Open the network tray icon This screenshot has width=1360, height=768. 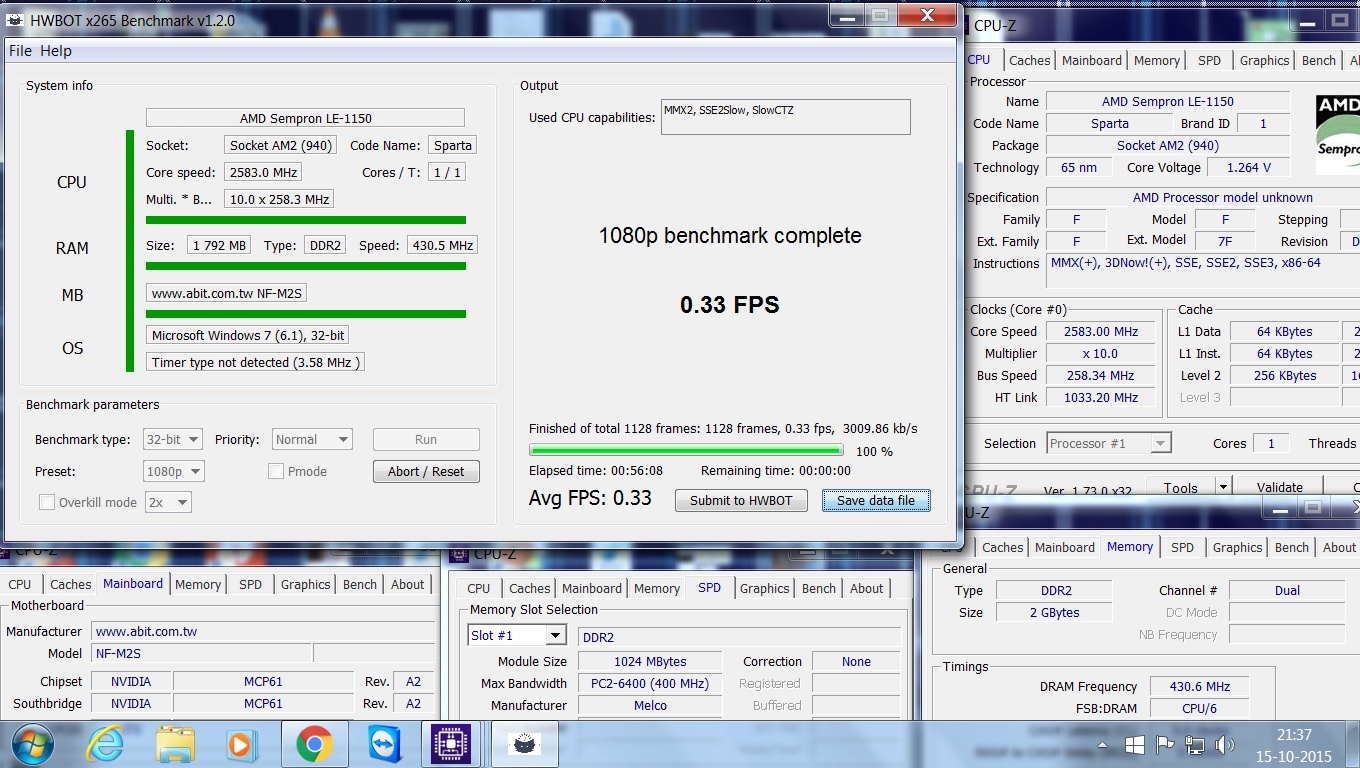[x=1194, y=745]
